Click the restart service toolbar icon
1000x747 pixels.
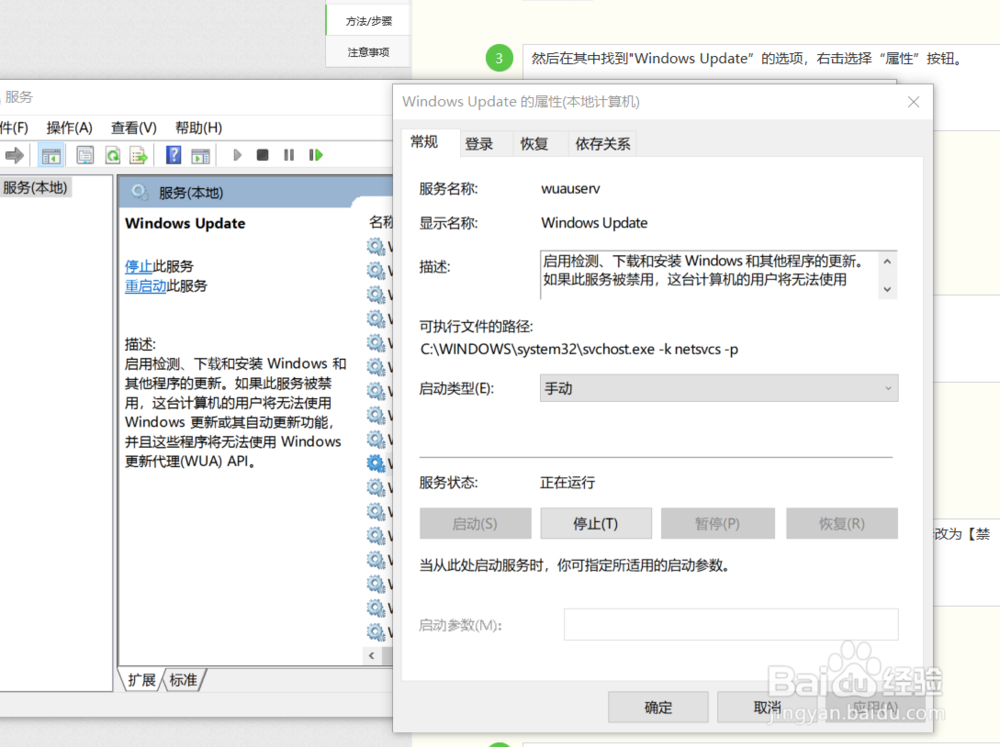pyautogui.click(x=316, y=155)
